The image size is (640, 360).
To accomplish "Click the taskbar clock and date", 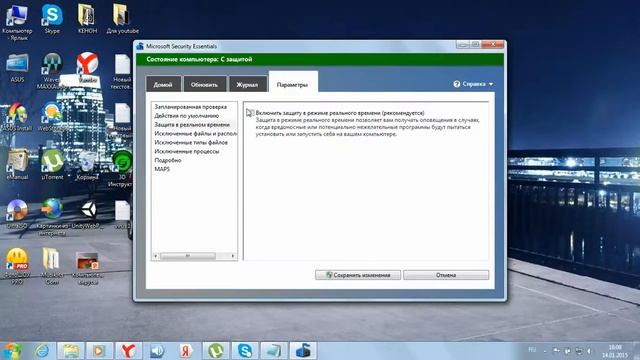I will point(615,351).
